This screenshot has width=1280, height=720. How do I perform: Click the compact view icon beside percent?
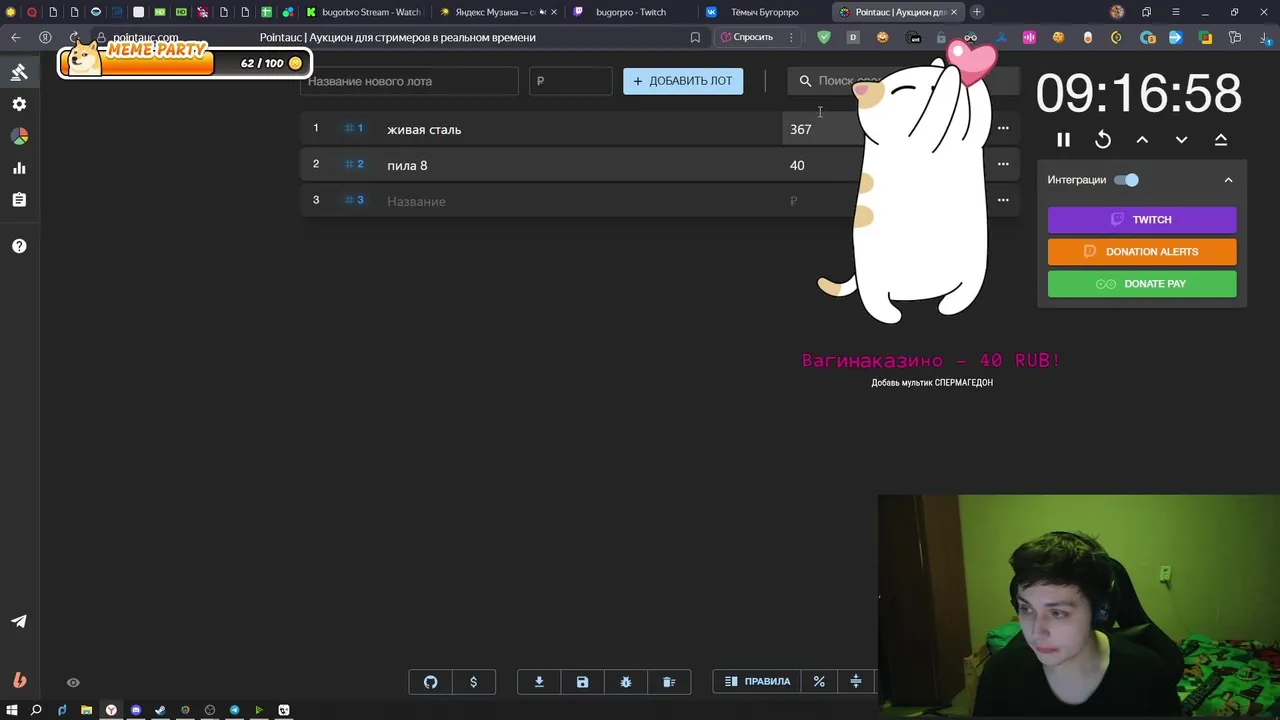coord(856,682)
